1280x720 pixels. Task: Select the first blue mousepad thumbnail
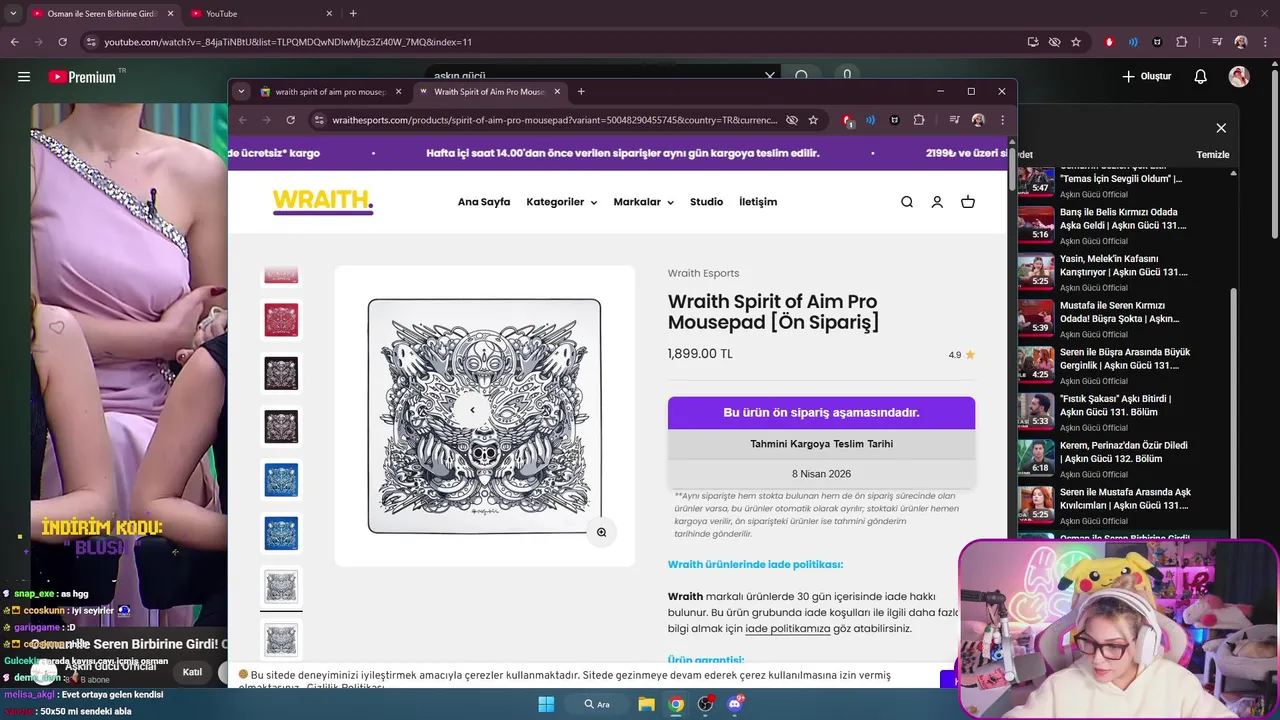(281, 480)
